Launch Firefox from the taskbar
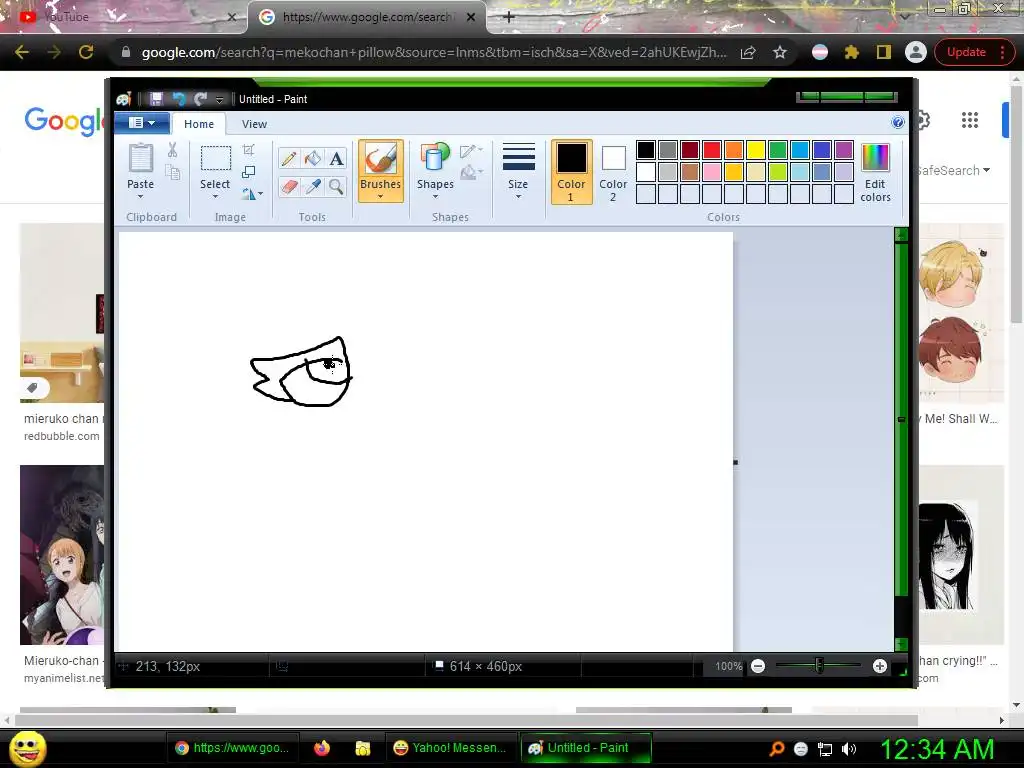This screenshot has height=768, width=1024. point(321,748)
